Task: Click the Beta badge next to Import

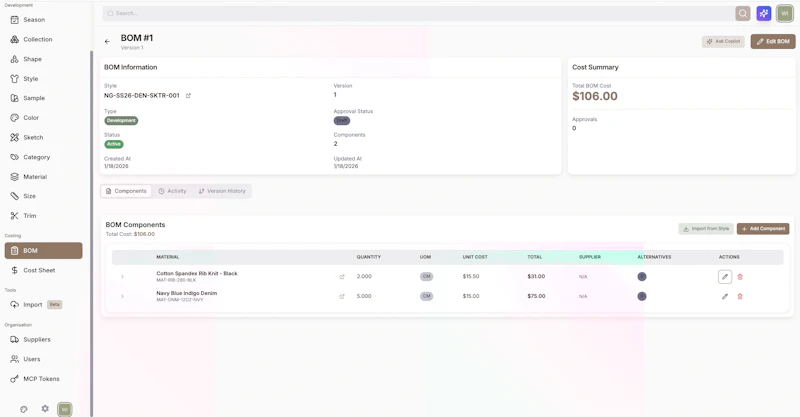Action: 55,304
